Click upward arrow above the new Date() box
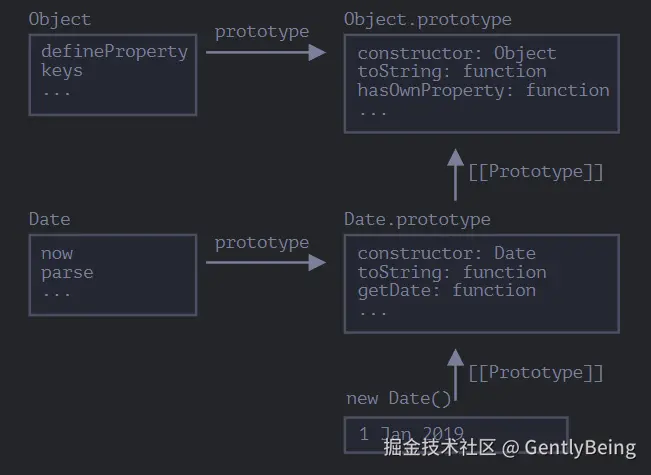The height and width of the screenshot is (475, 651). click(456, 373)
